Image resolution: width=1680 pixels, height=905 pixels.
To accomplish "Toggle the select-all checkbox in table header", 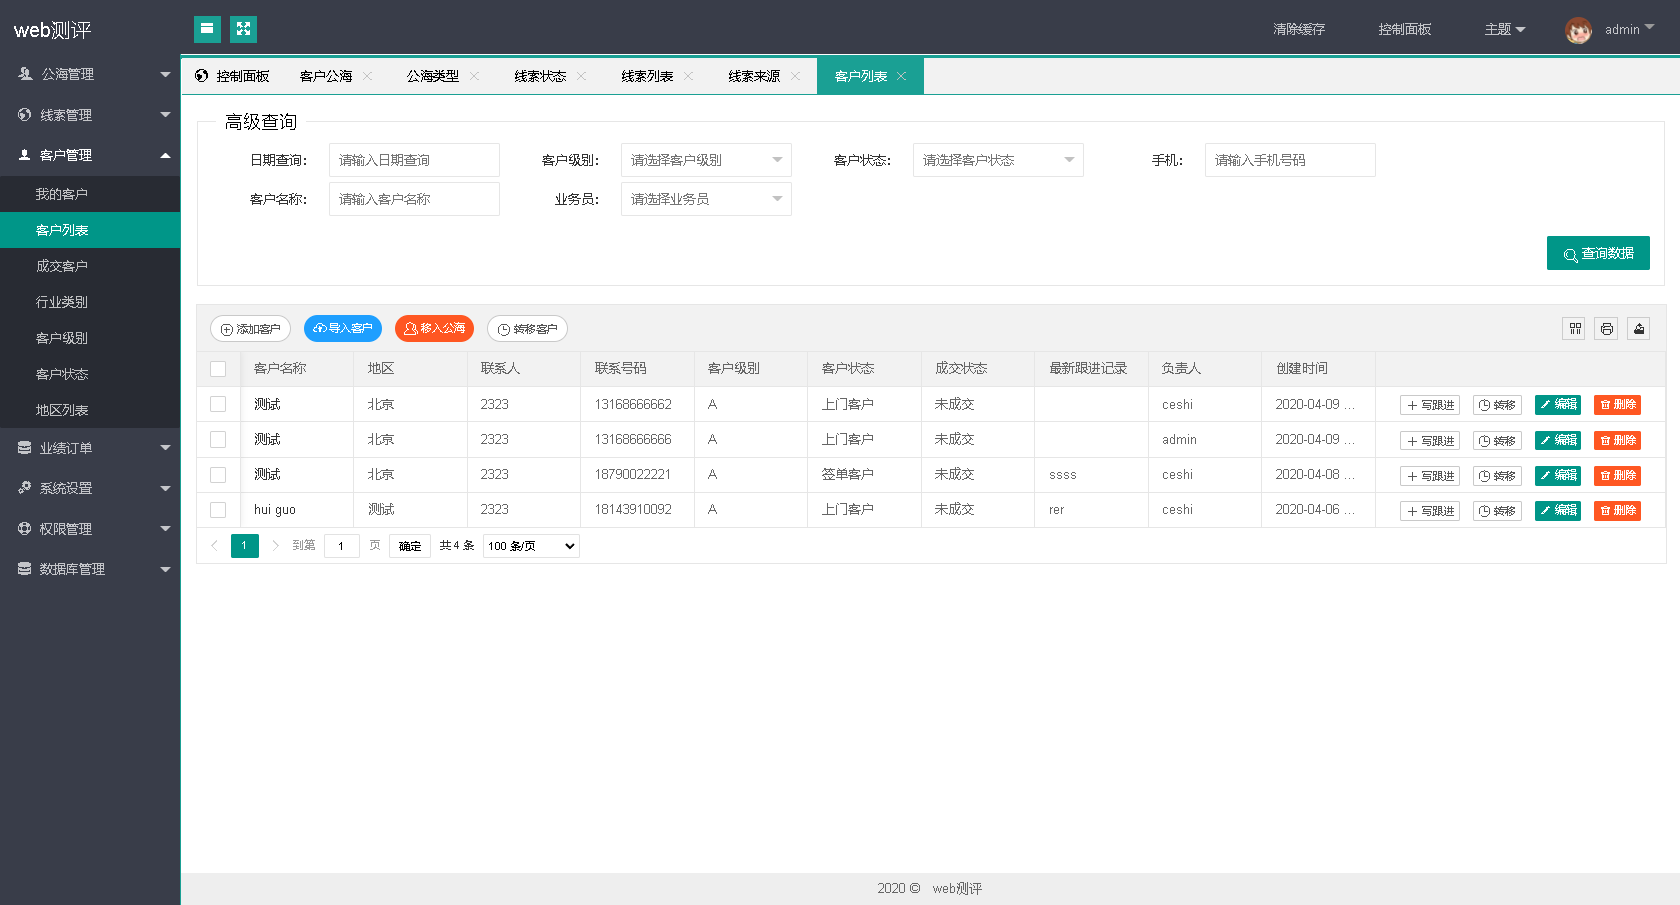I will coord(218,369).
